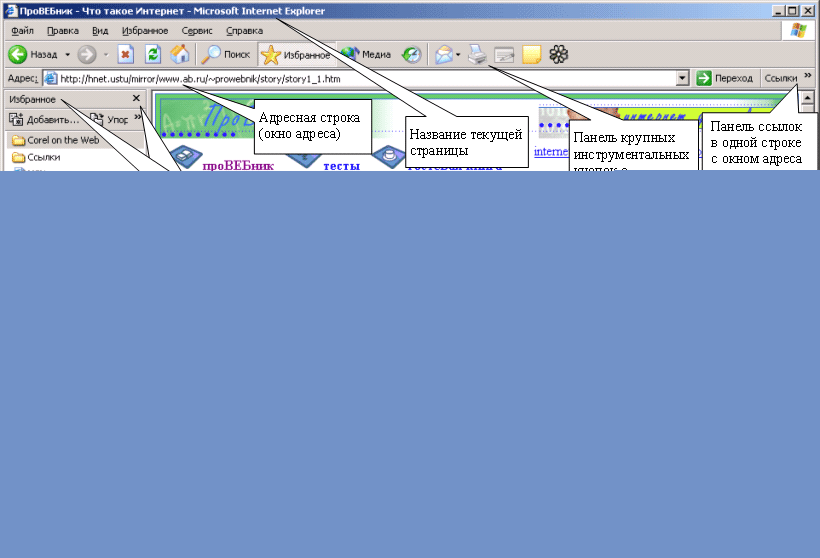820x558 pixels.
Task: Expand the Ссылки chevron overflow
Action: pyautogui.click(x=808, y=75)
